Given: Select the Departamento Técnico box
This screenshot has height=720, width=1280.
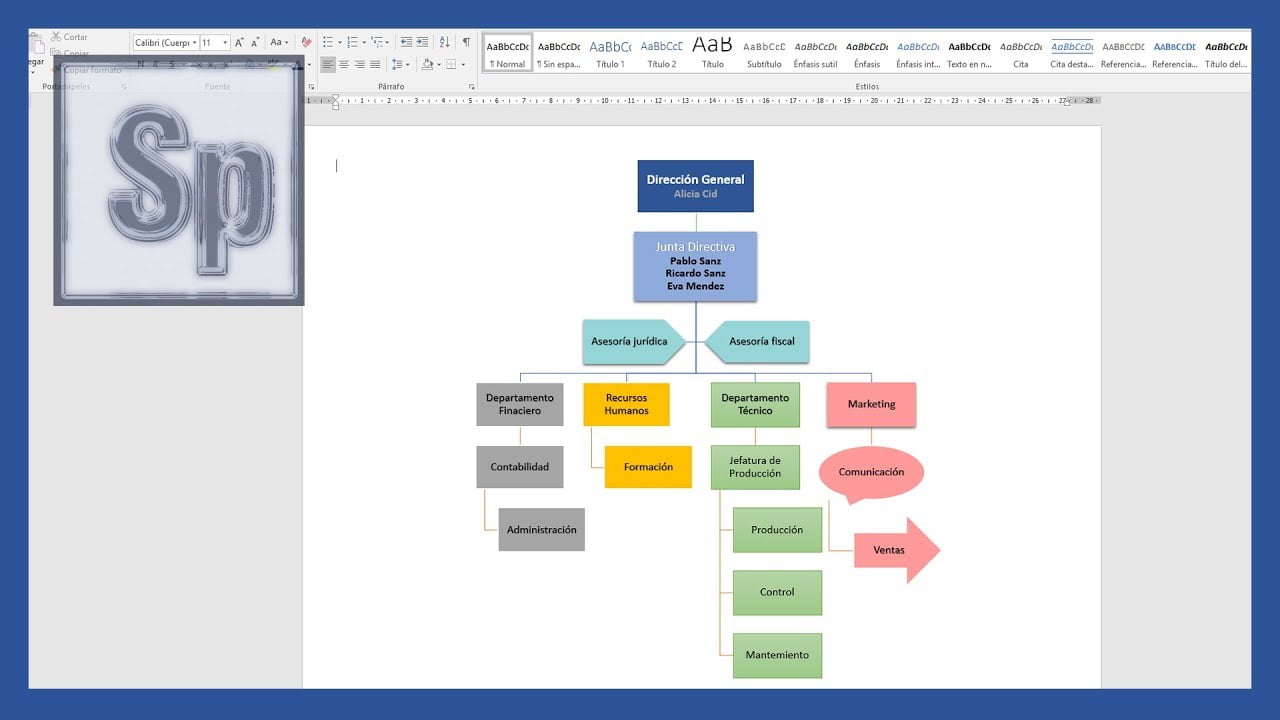Looking at the screenshot, I should 755,404.
